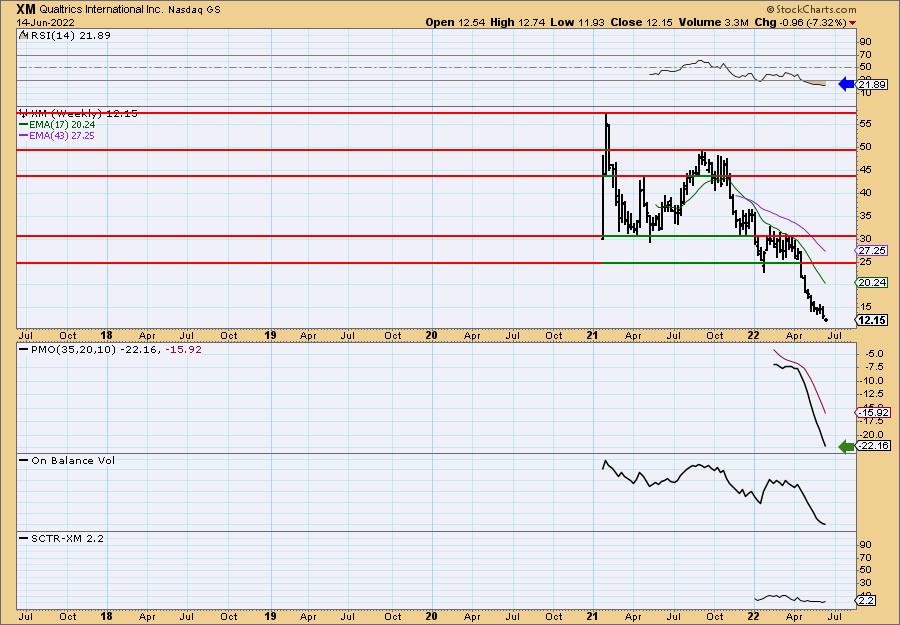Viewport: 900px width, 625px height.
Task: Click the blue arrow pointing at RSI value
Action: point(846,84)
